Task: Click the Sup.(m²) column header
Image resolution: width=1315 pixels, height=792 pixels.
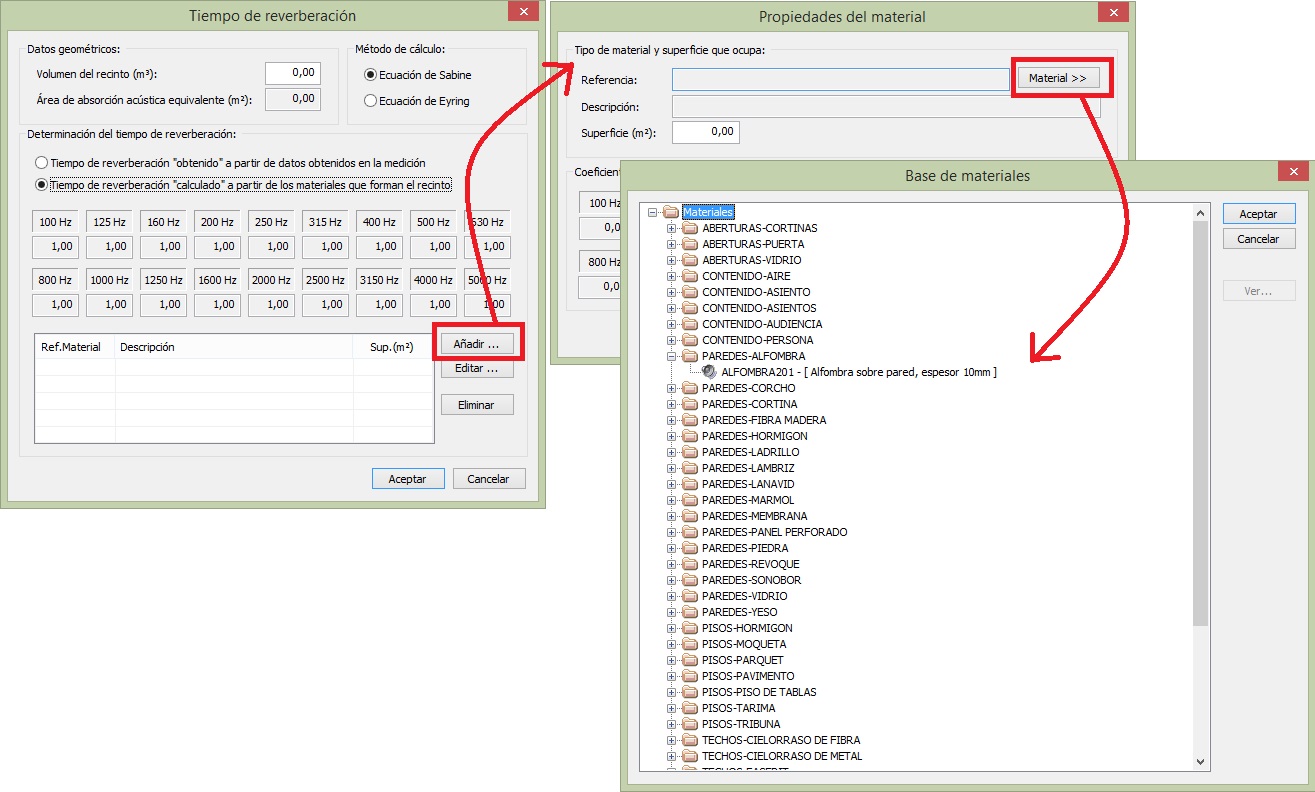Action: point(393,347)
